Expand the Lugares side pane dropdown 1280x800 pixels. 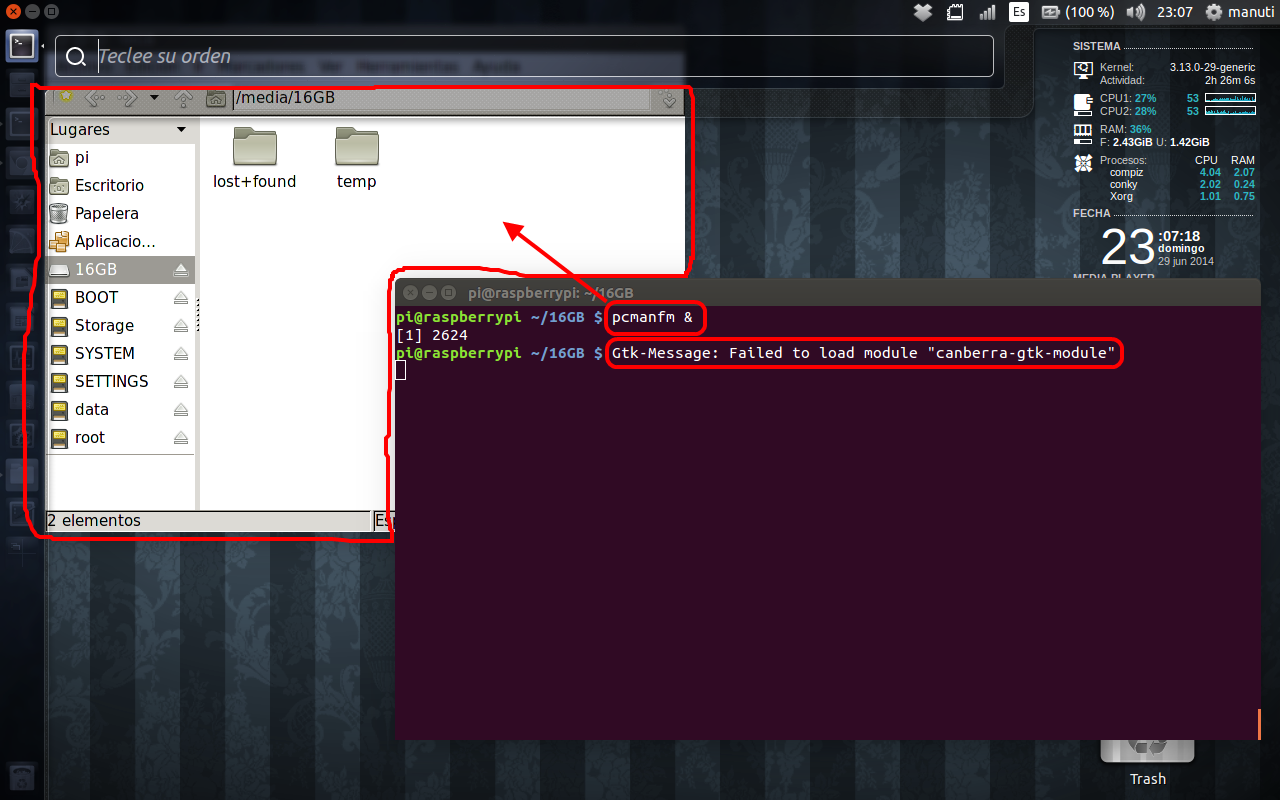click(181, 130)
